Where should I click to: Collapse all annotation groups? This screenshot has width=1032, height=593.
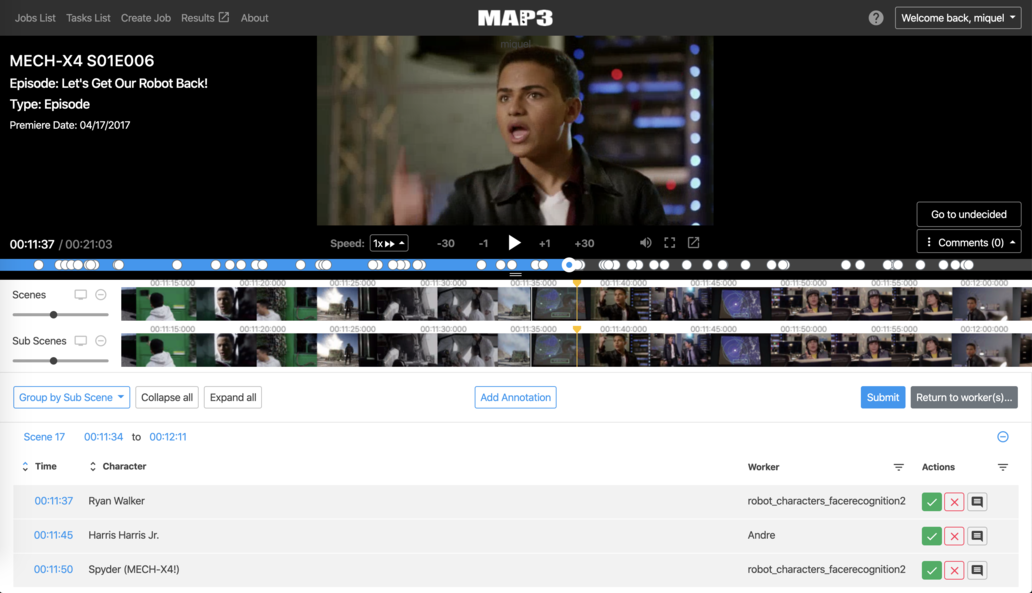[167, 398]
